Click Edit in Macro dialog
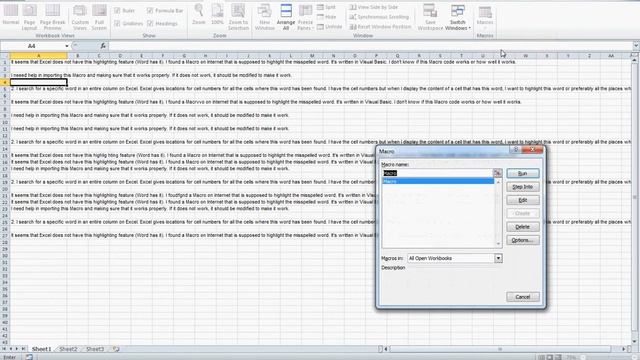Viewport: 640px width, 360px height. point(523,200)
